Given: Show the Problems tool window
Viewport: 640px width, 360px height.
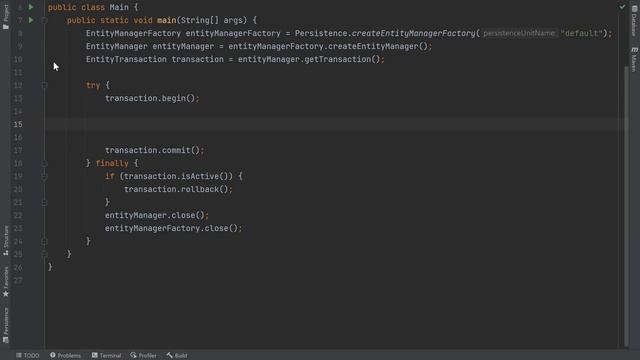Looking at the screenshot, I should [65, 356].
